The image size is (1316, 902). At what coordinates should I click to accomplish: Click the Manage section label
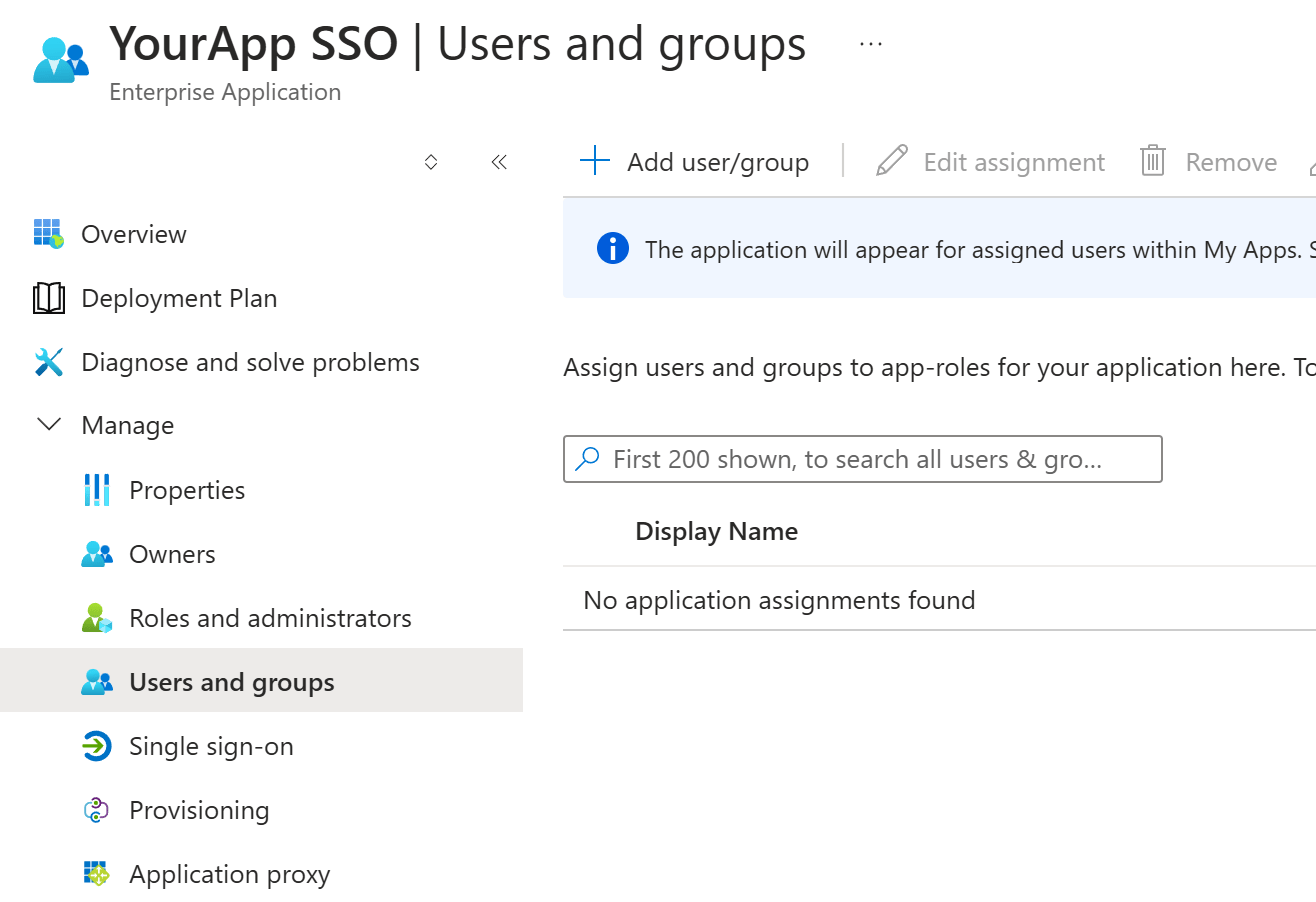click(x=128, y=425)
